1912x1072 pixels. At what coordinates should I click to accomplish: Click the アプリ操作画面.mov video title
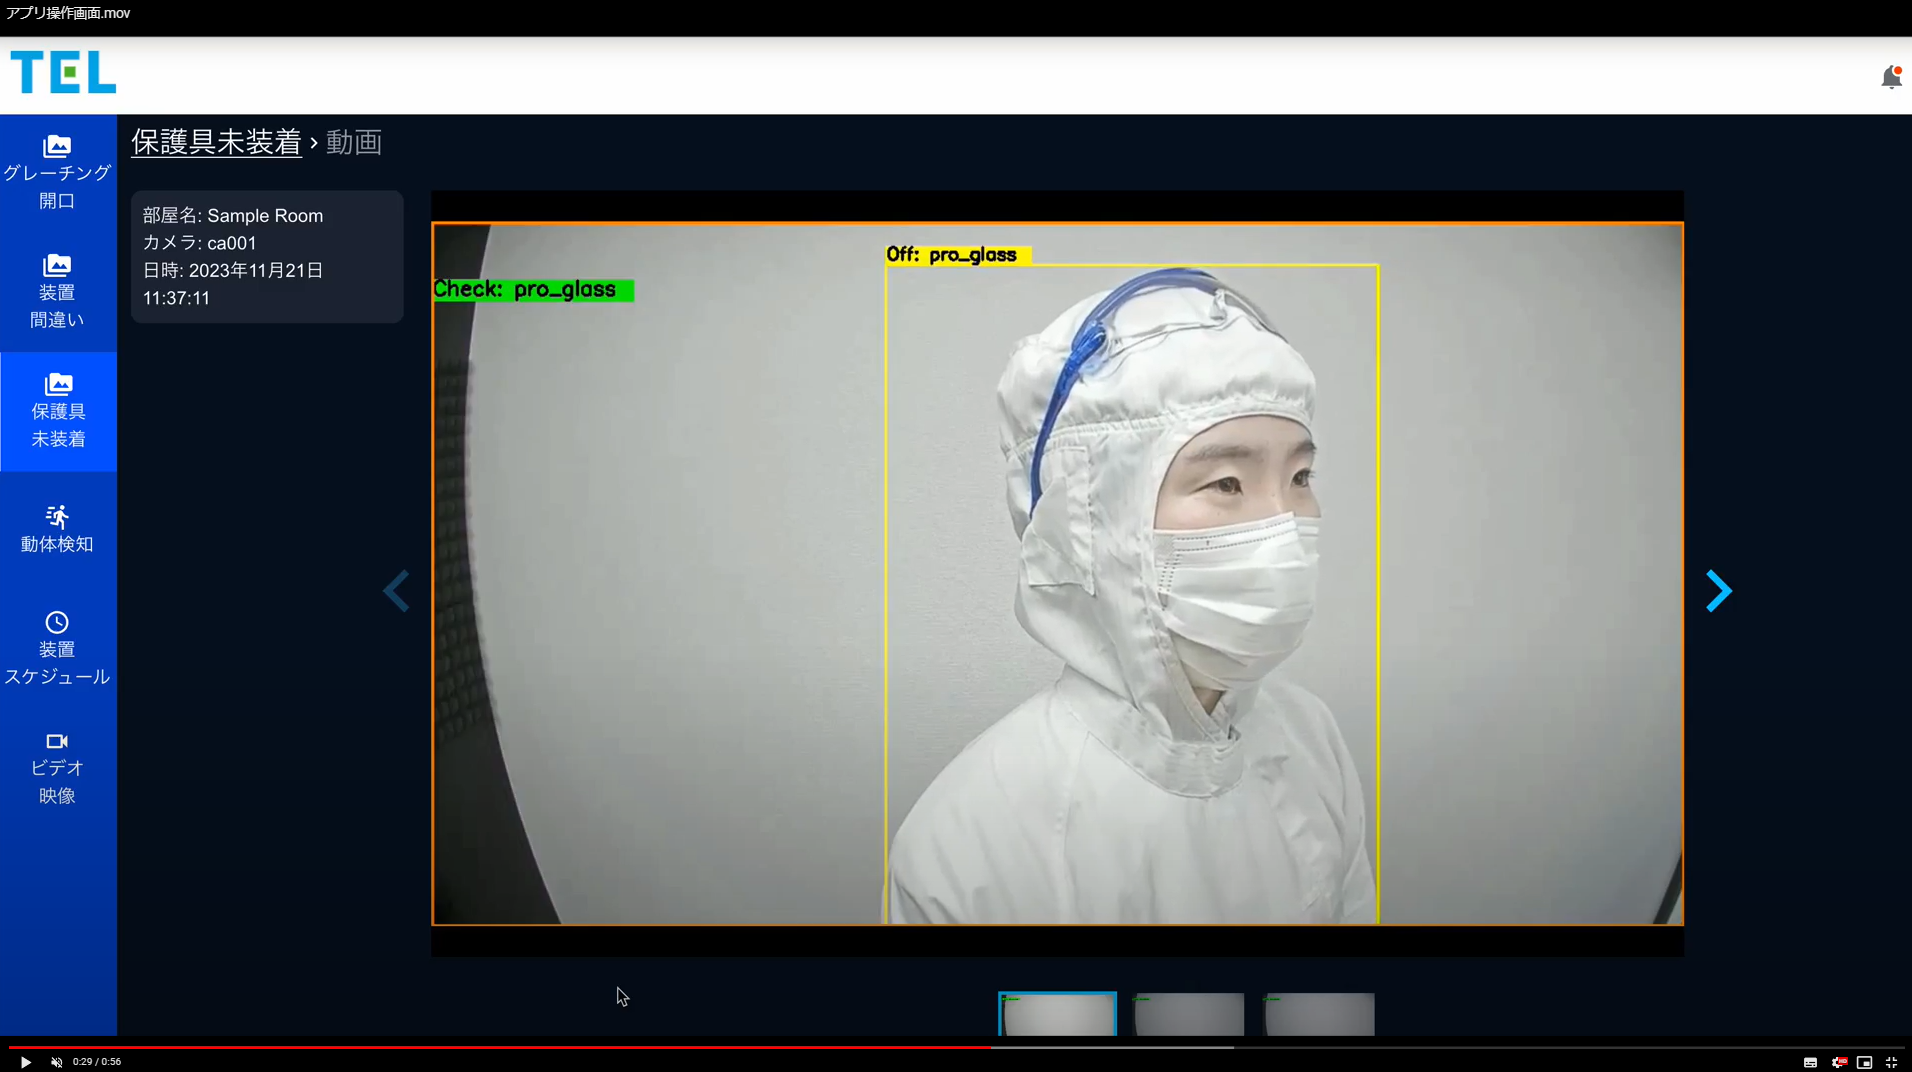tap(68, 13)
